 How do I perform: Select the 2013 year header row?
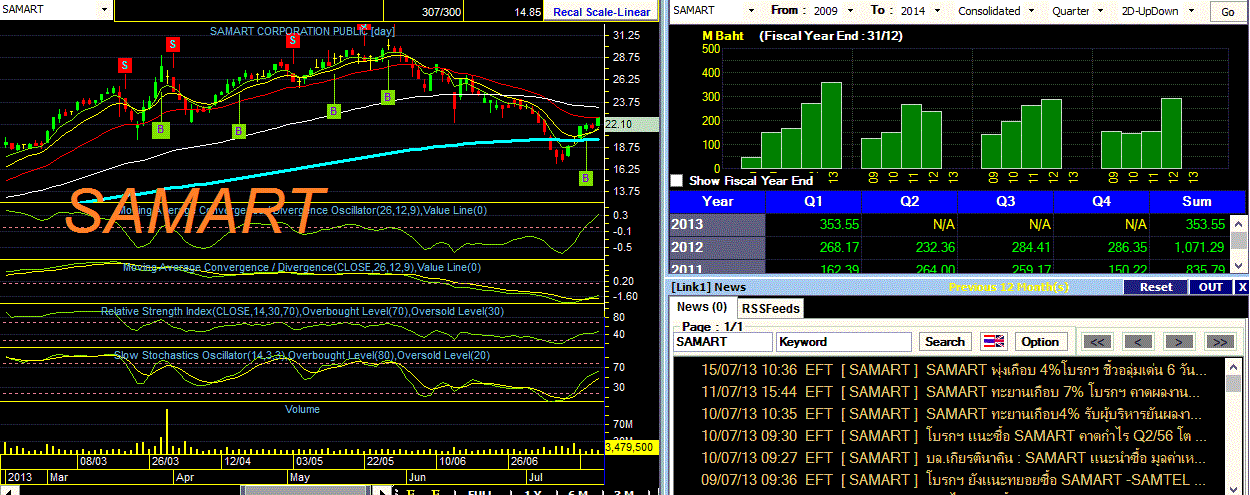click(717, 223)
